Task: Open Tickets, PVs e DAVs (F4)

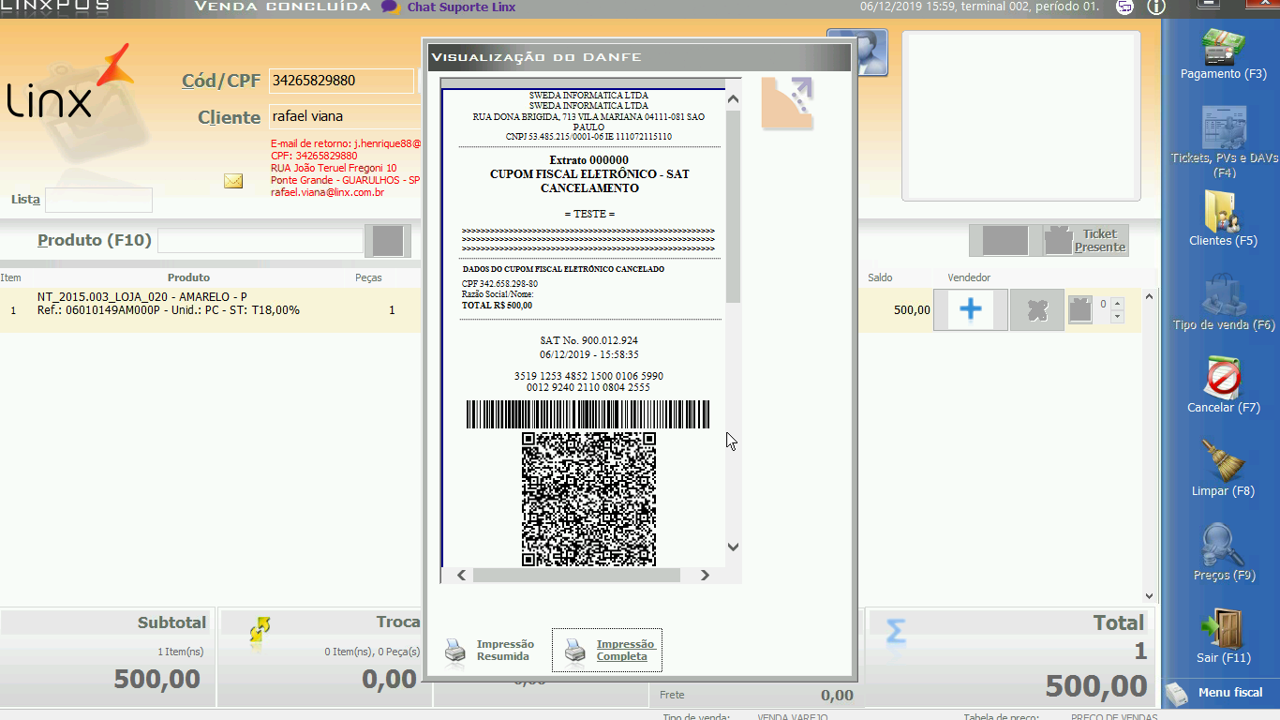Action: click(1223, 142)
